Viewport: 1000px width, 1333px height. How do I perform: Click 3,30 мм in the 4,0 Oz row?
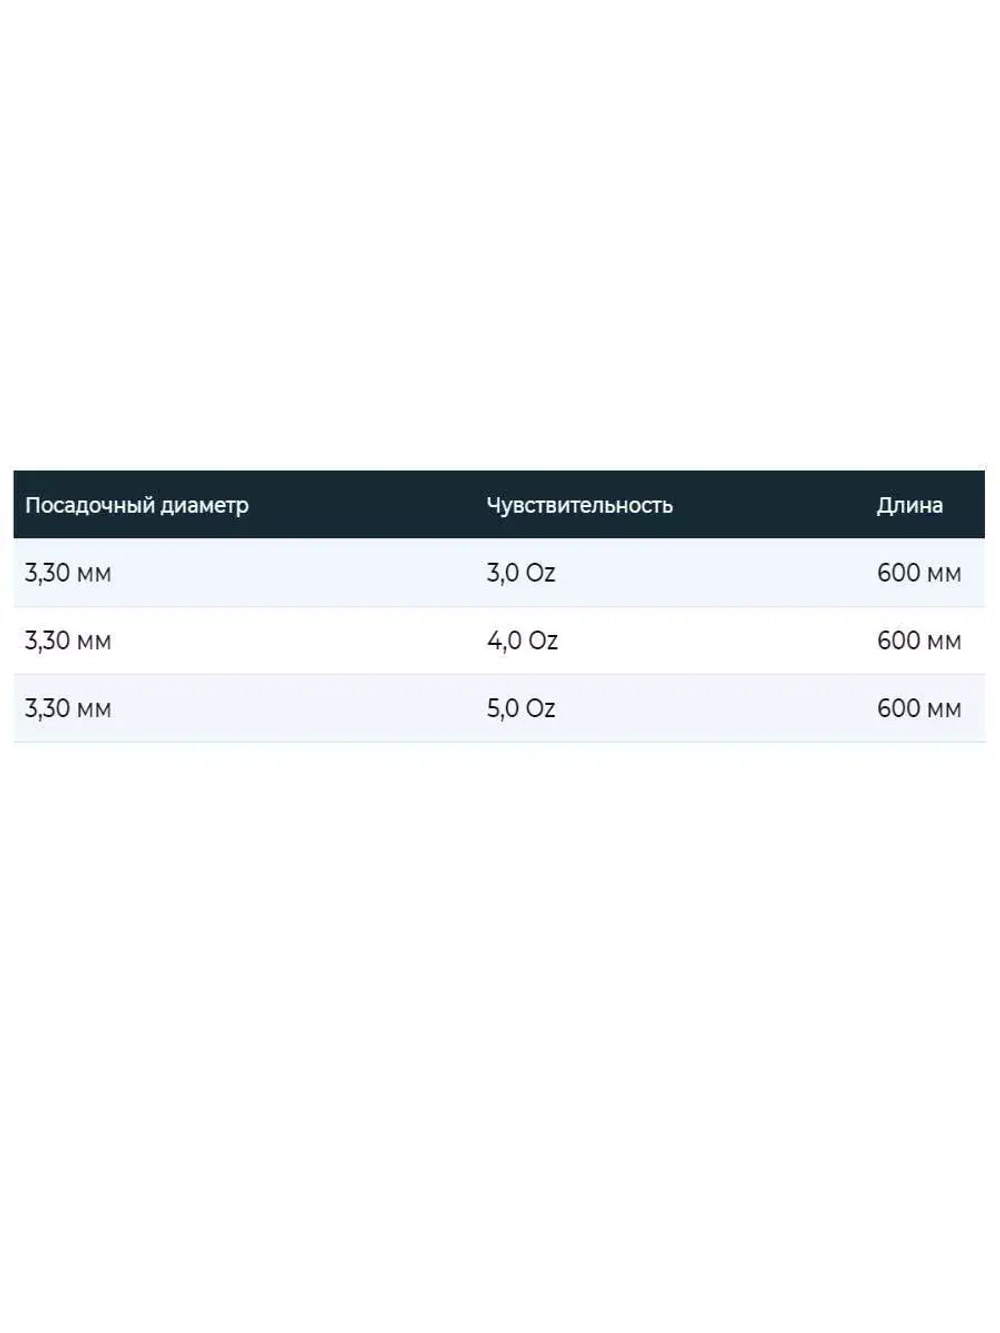68,641
